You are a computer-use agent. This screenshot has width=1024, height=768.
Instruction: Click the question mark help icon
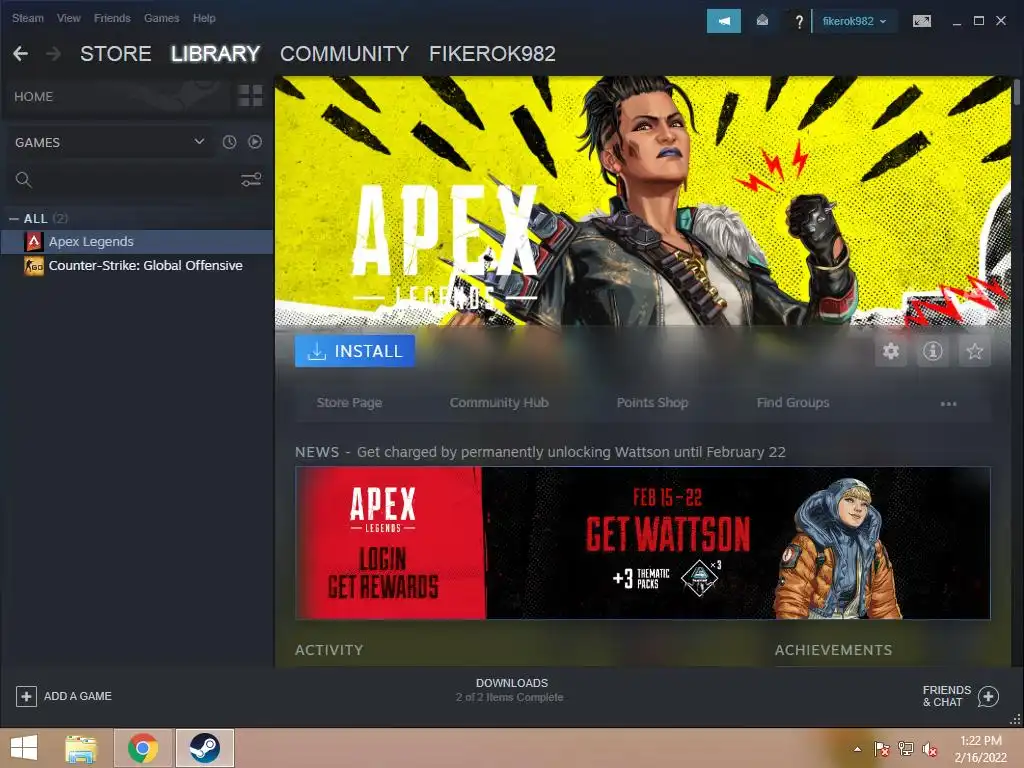pyautogui.click(x=799, y=22)
